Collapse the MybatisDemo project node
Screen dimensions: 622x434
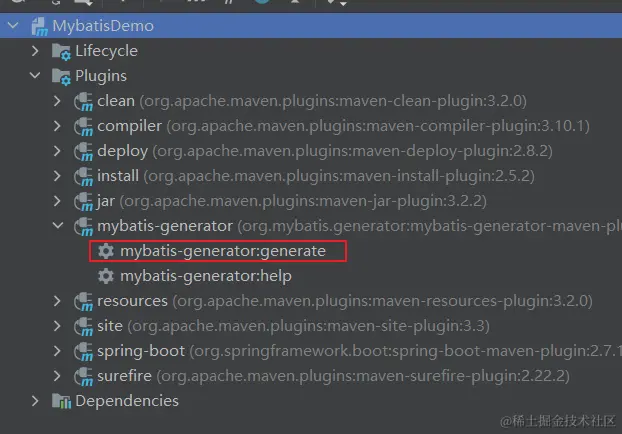(x=13, y=26)
